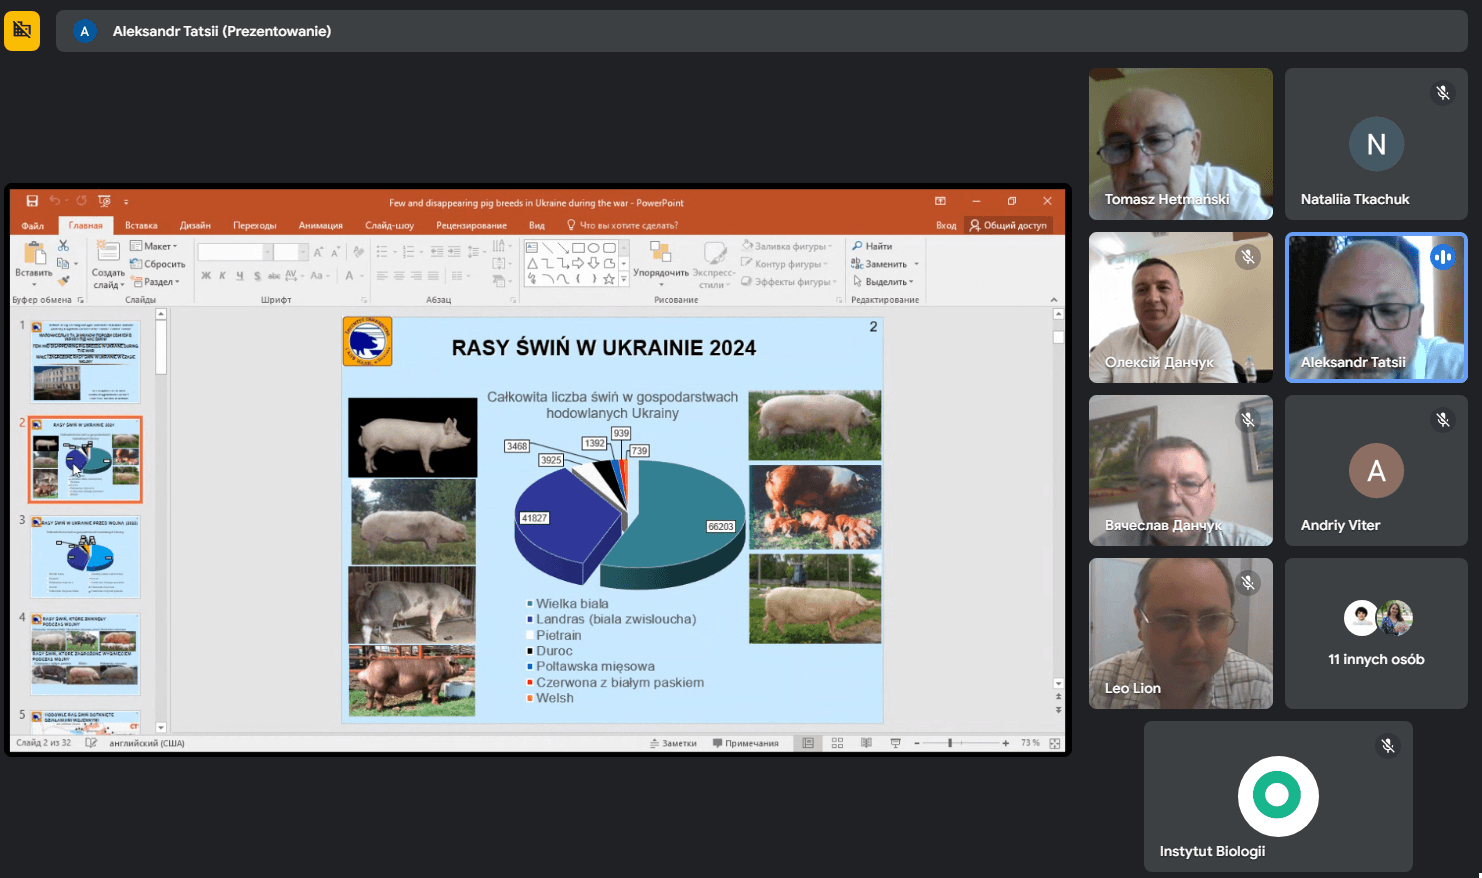This screenshot has height=878, width=1482.
Task: Select the star shape in shapes gallery
Action: 608,278
